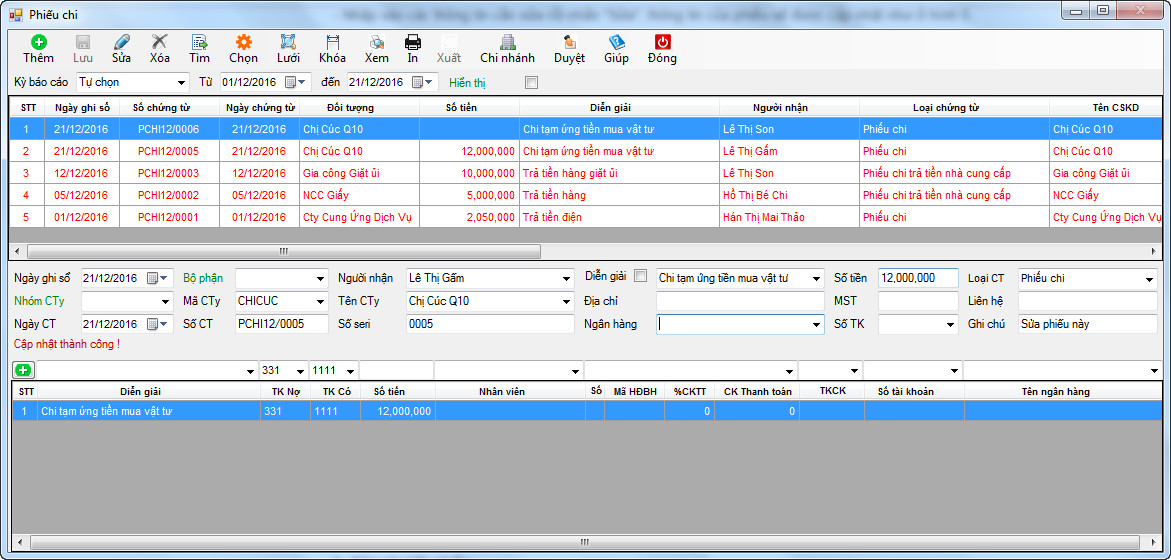Screen dimensions: 1171x560
Task: Click the Số tiền input field
Action: coord(918,278)
